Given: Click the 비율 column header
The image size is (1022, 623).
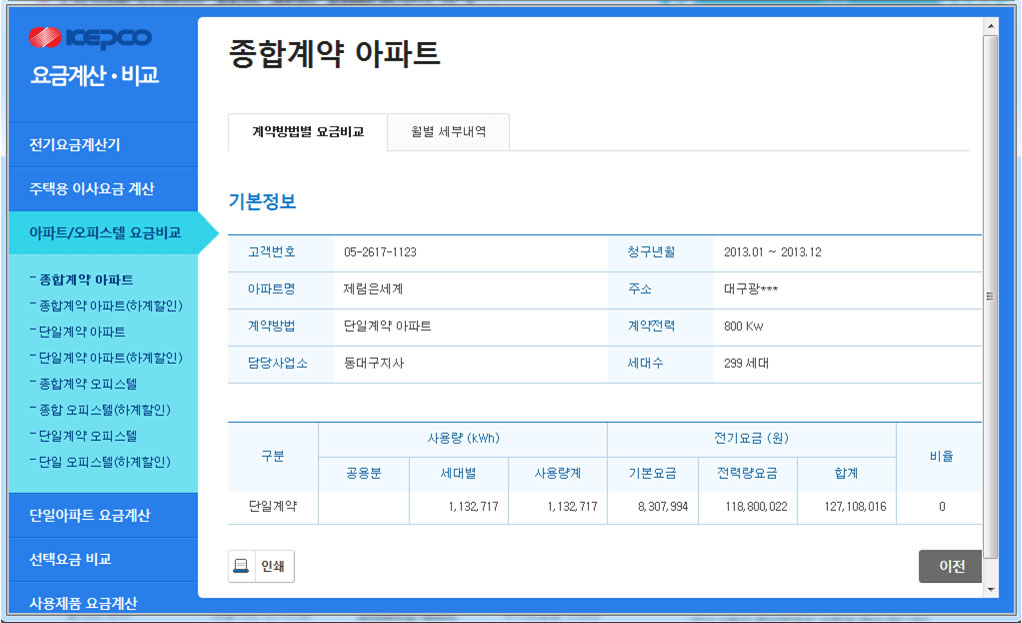Looking at the screenshot, I should click(941, 456).
